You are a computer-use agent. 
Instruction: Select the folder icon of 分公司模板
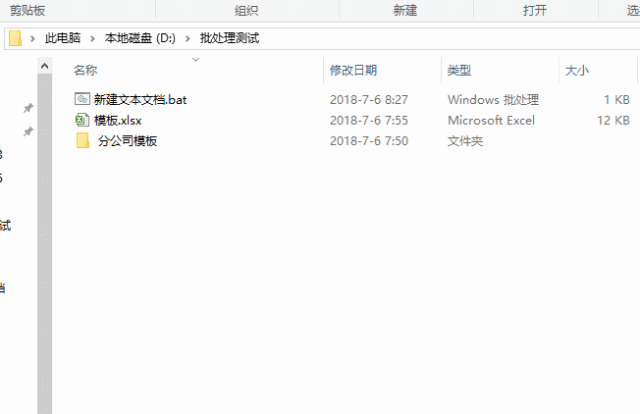pyautogui.click(x=83, y=140)
